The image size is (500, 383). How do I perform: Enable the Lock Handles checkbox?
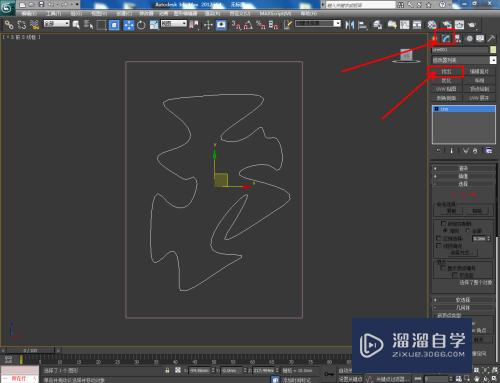(444, 223)
